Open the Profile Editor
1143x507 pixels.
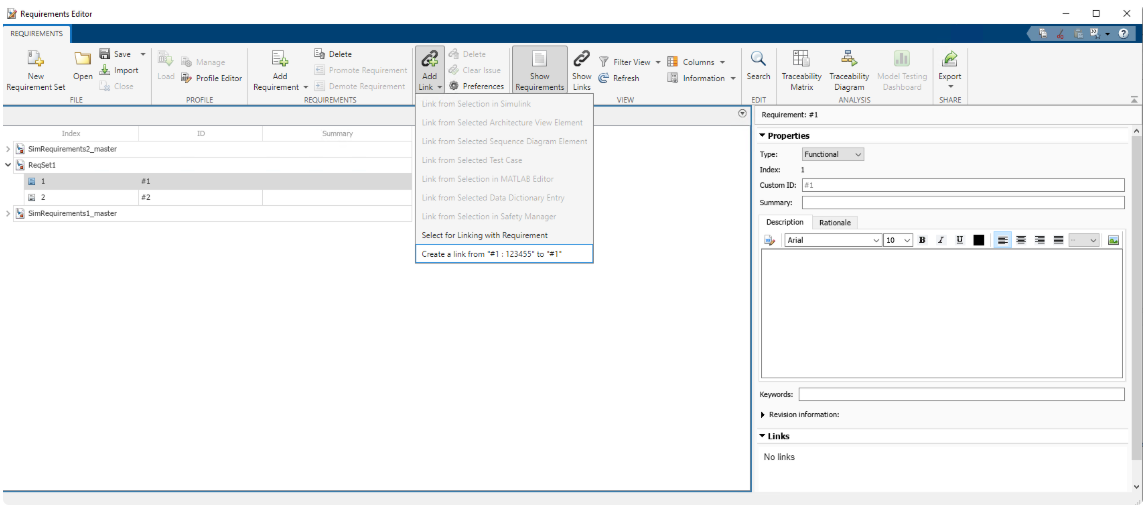(x=212, y=78)
